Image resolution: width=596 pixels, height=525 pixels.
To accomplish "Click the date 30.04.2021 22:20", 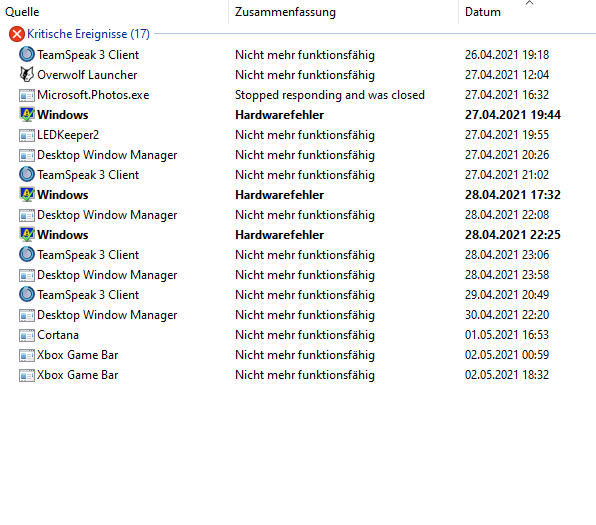I will [507, 315].
